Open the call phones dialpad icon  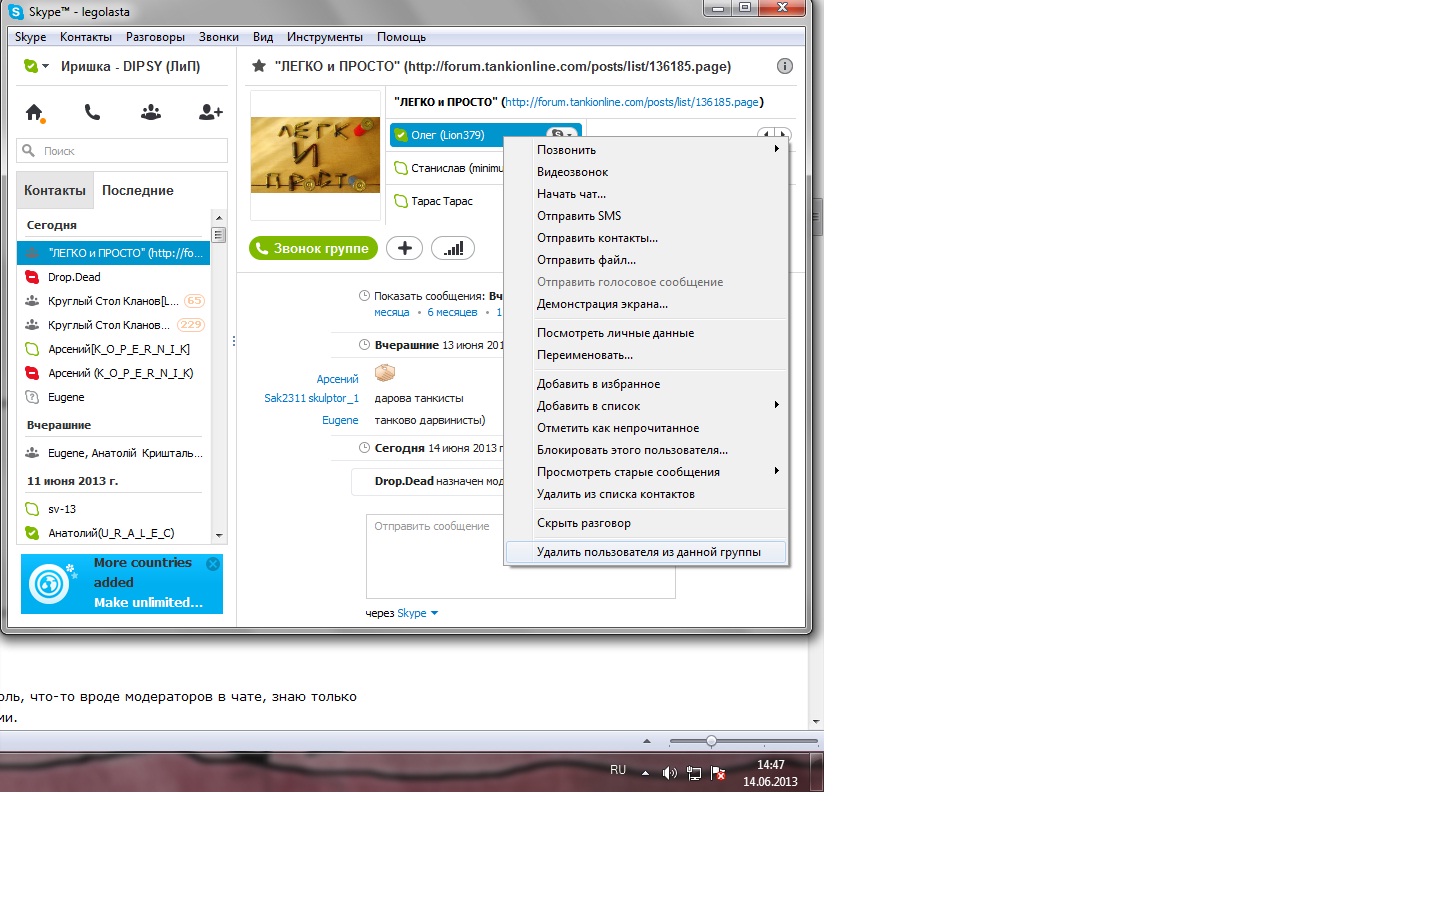(x=92, y=112)
